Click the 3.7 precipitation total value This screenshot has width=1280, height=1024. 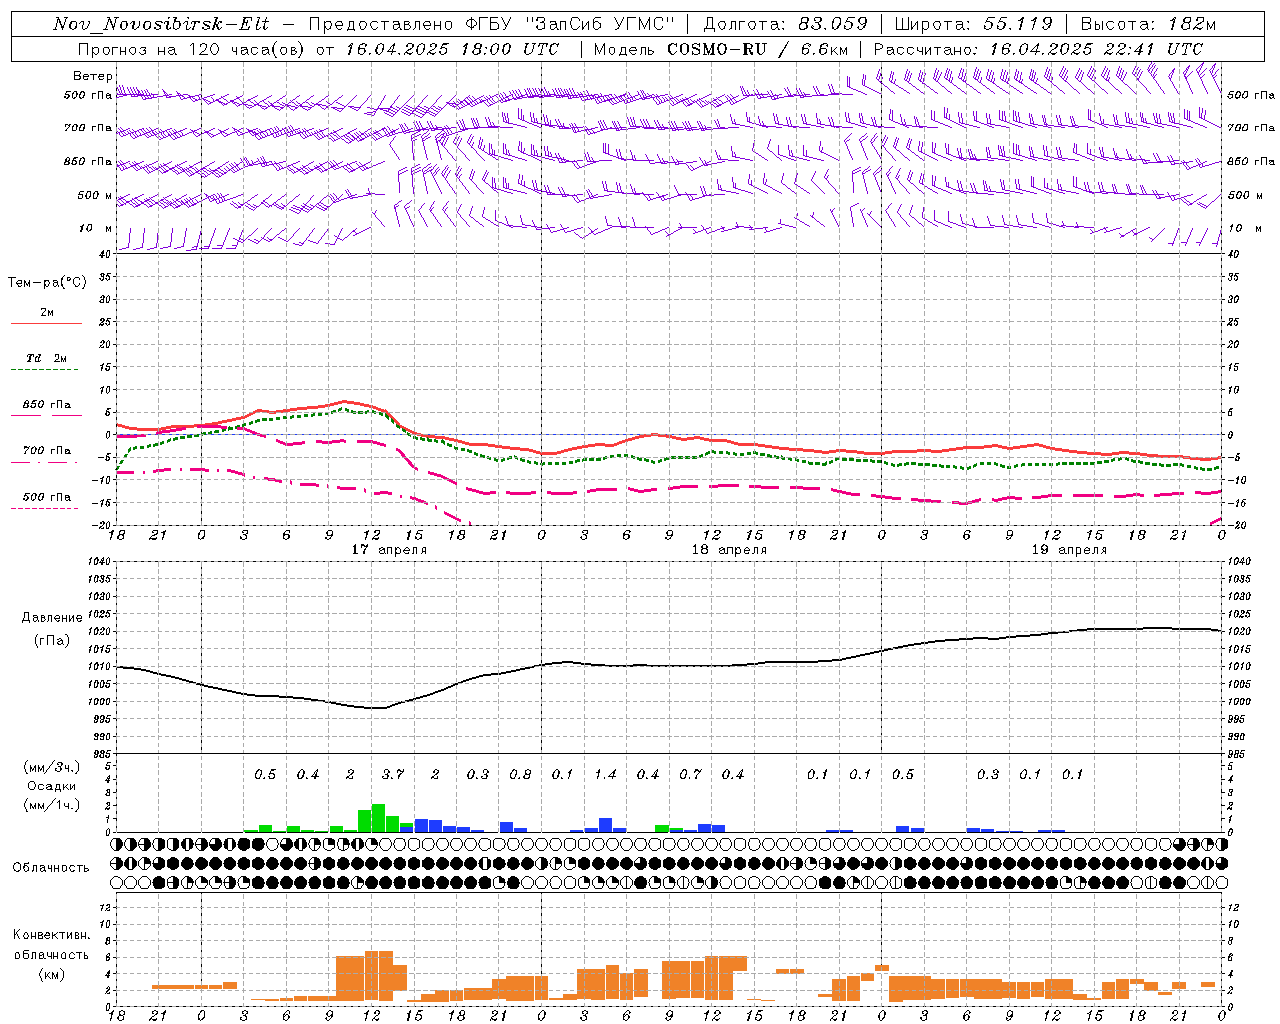click(x=393, y=774)
